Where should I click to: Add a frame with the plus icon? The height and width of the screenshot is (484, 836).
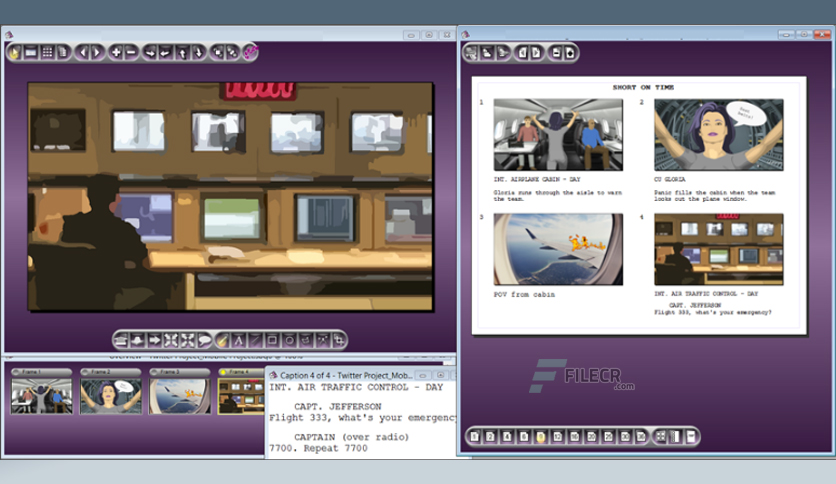point(116,52)
